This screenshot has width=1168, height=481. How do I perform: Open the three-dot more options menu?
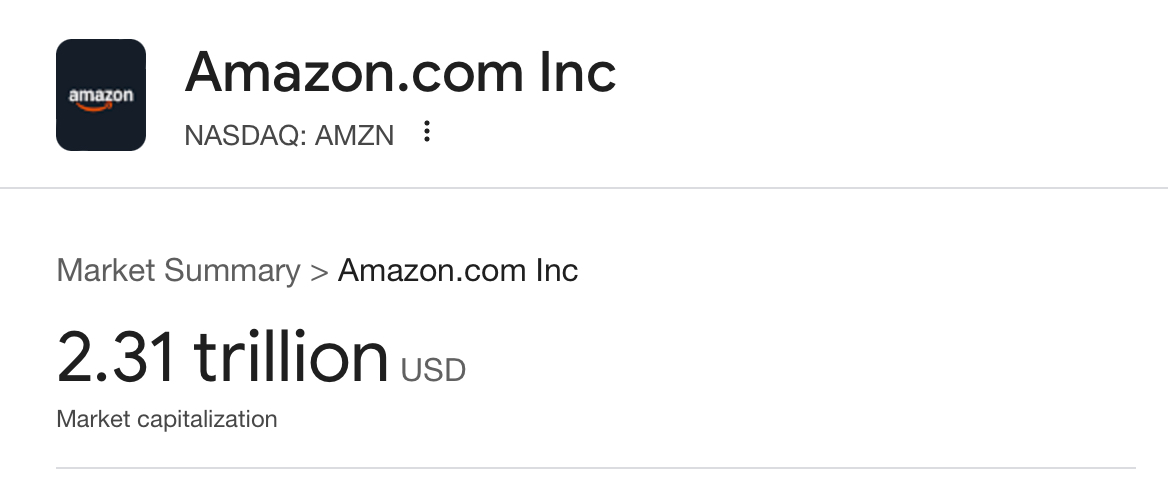pos(427,132)
